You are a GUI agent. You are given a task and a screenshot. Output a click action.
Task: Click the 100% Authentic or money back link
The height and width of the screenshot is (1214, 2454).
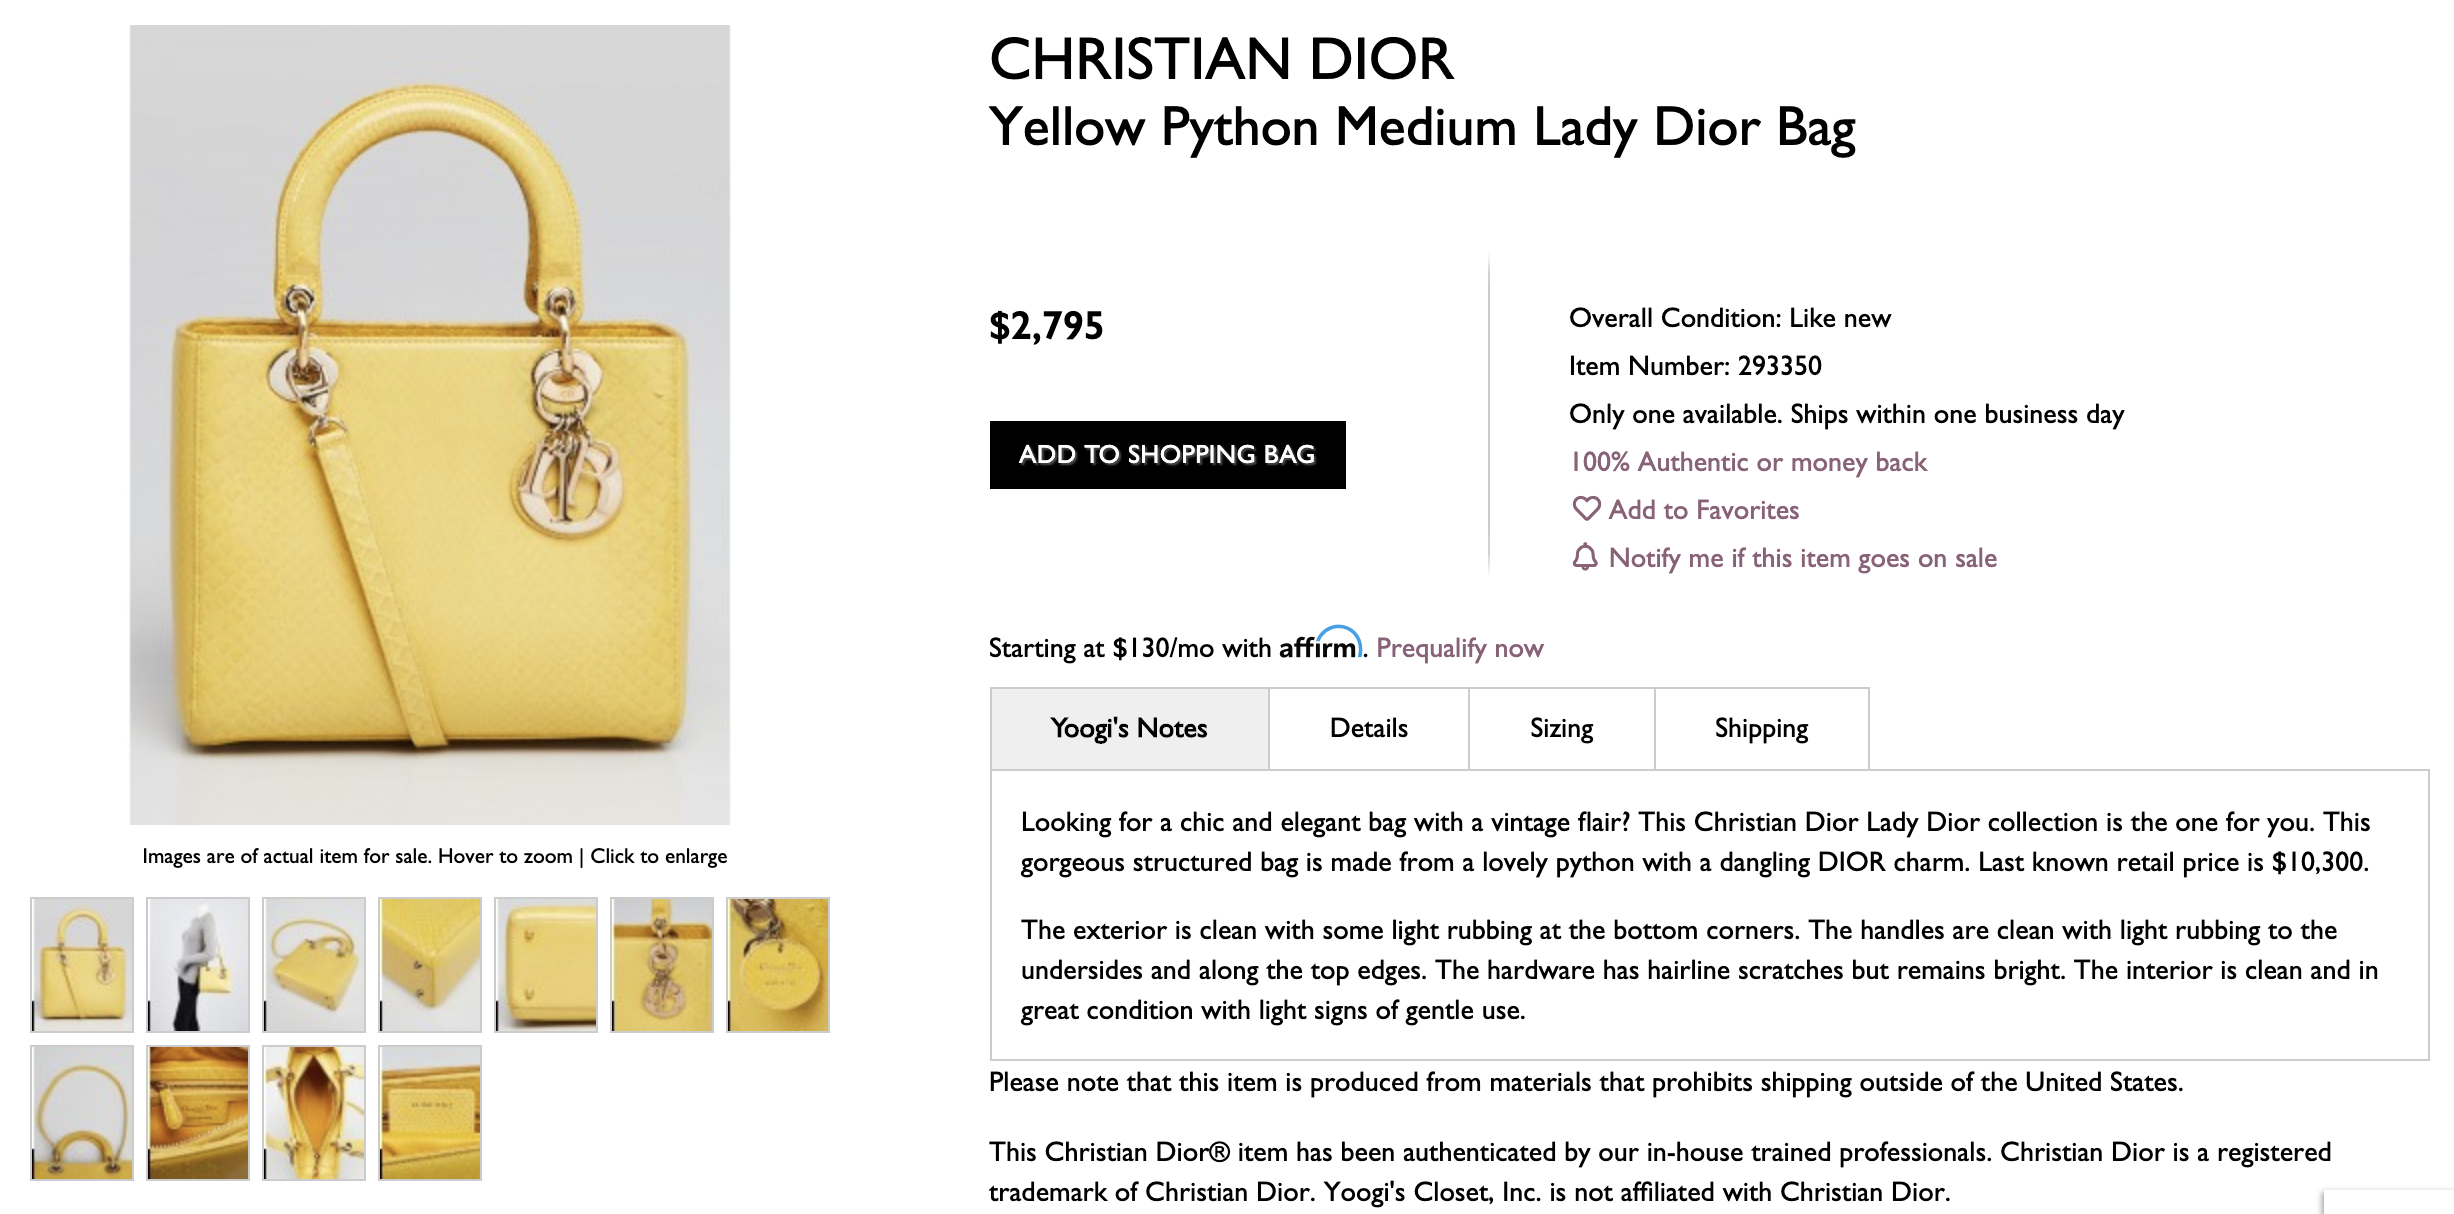1748,462
